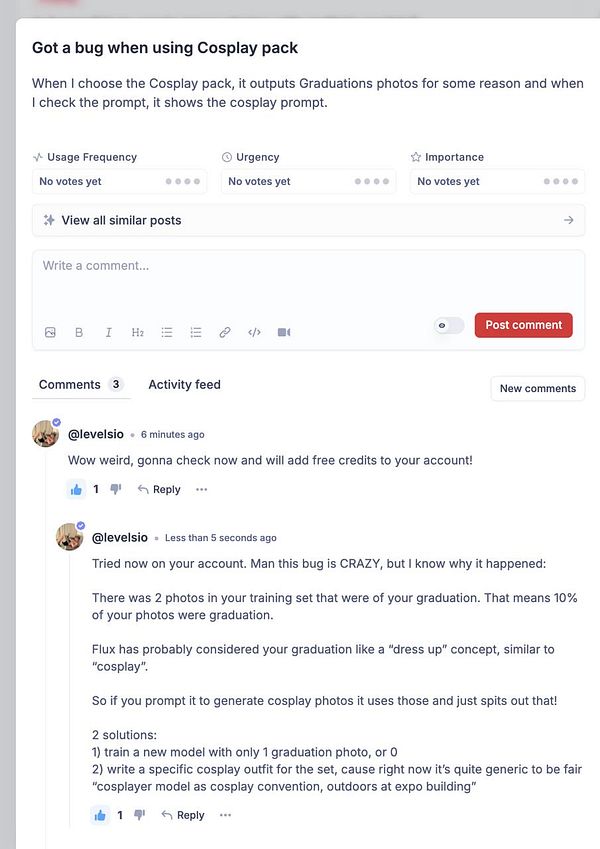The width and height of the screenshot is (600, 849).
Task: Open more options on levelsio's first comment
Action: coord(202,489)
